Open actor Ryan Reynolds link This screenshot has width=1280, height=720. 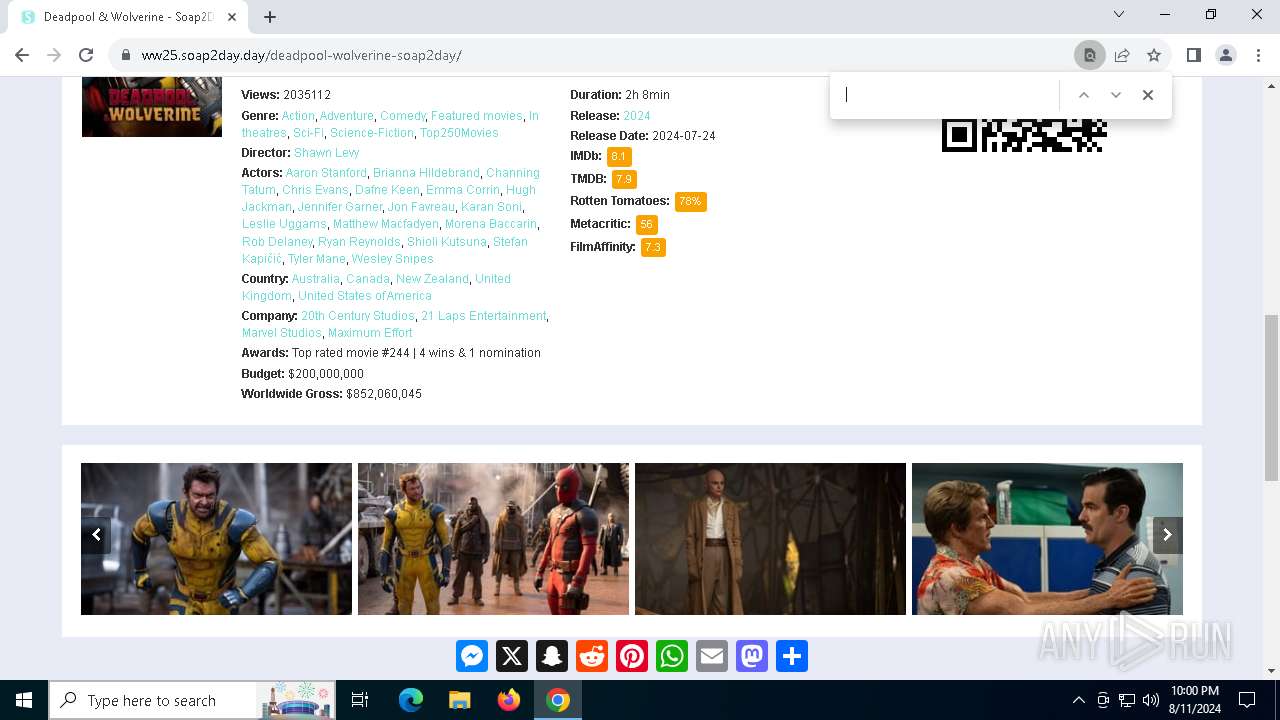[x=359, y=242]
